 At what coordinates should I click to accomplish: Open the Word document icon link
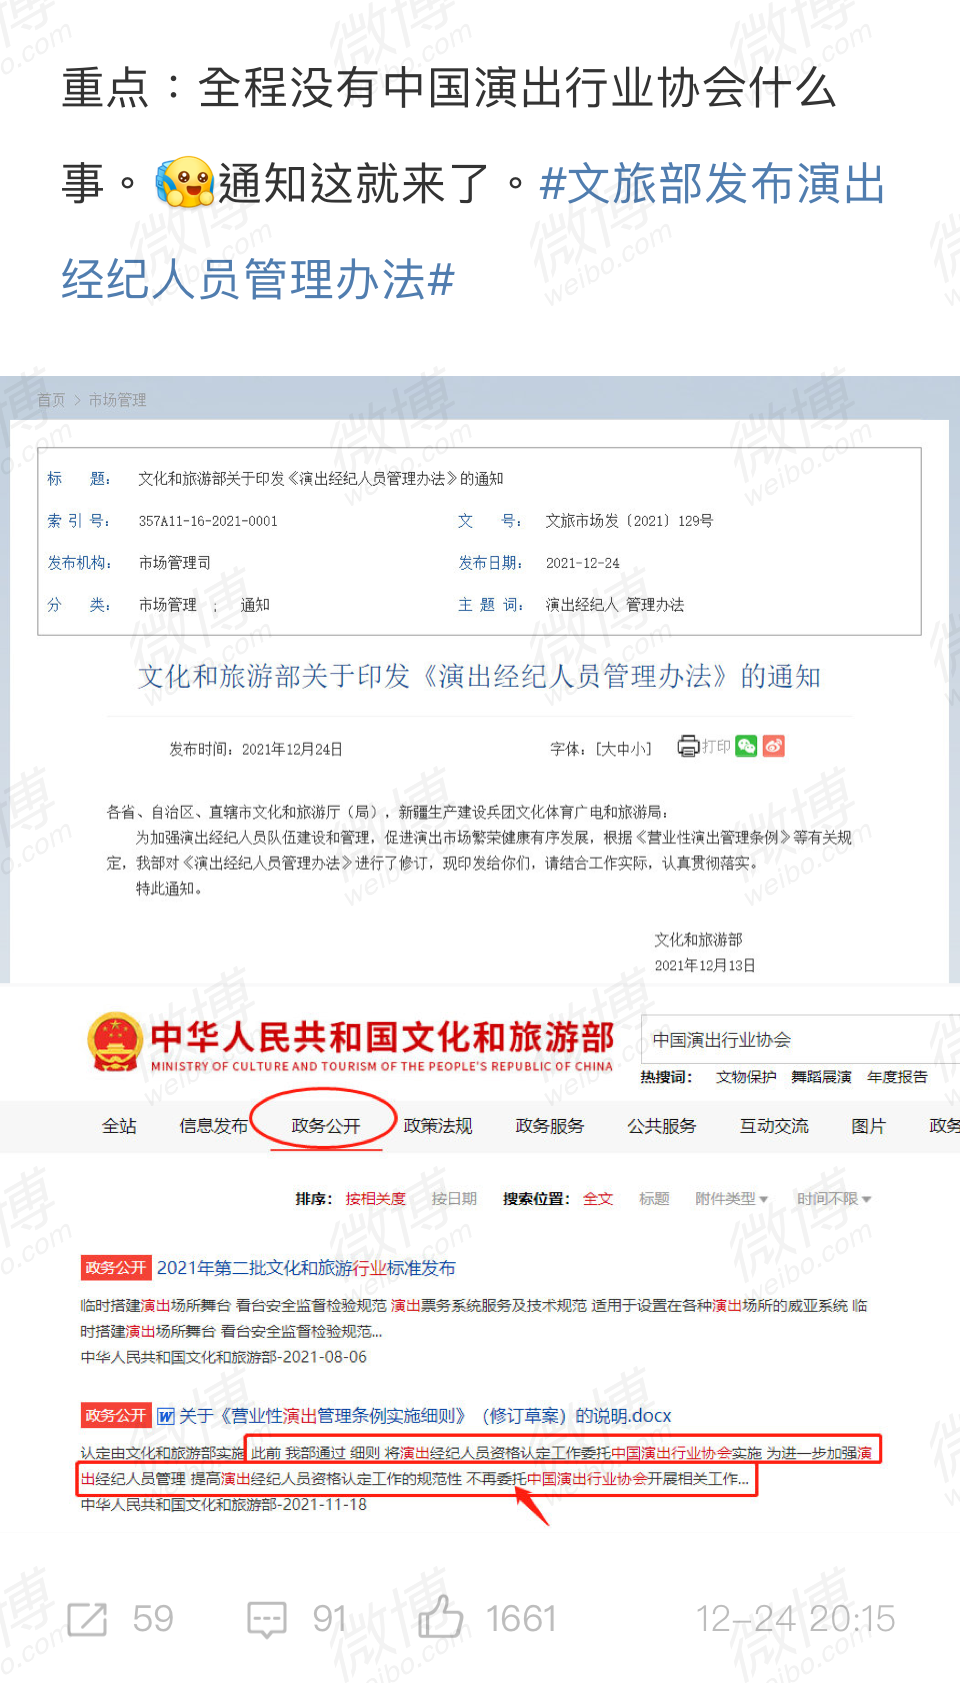point(166,1416)
